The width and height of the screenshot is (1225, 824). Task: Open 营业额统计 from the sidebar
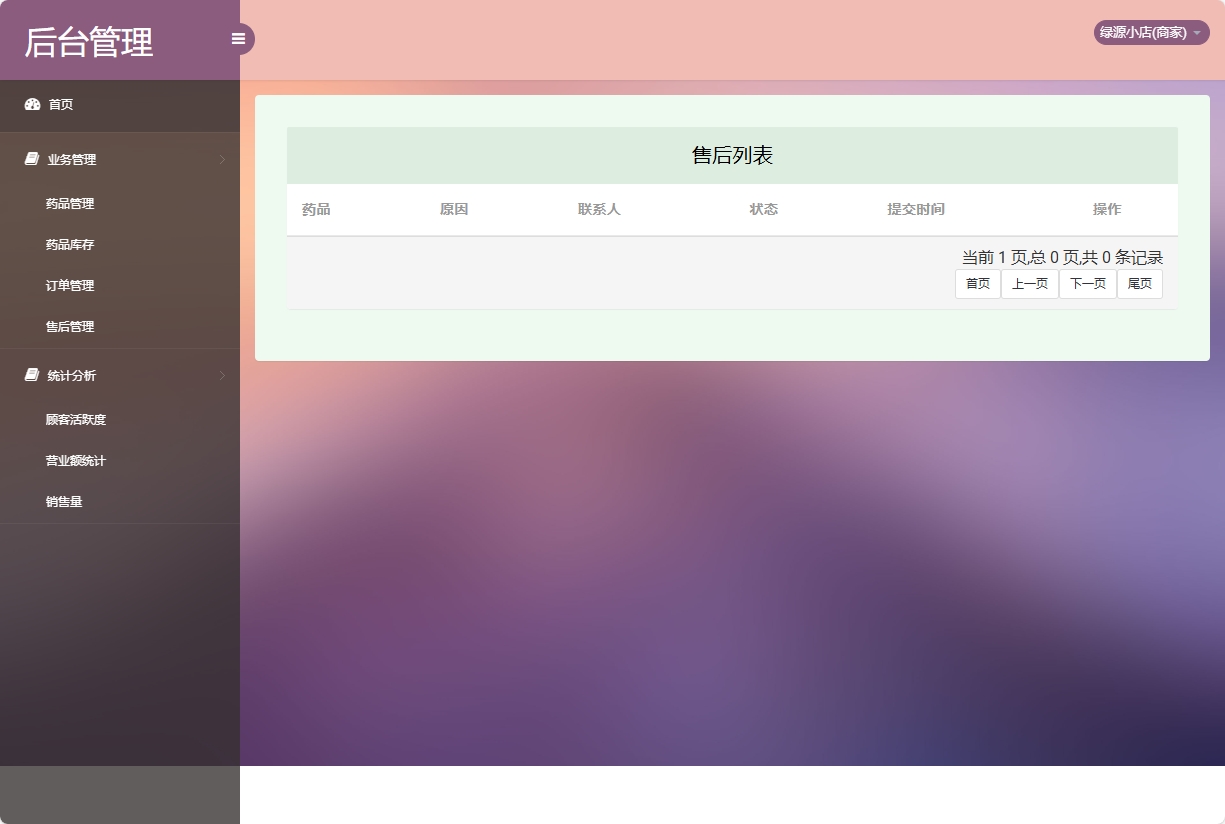click(x=78, y=460)
